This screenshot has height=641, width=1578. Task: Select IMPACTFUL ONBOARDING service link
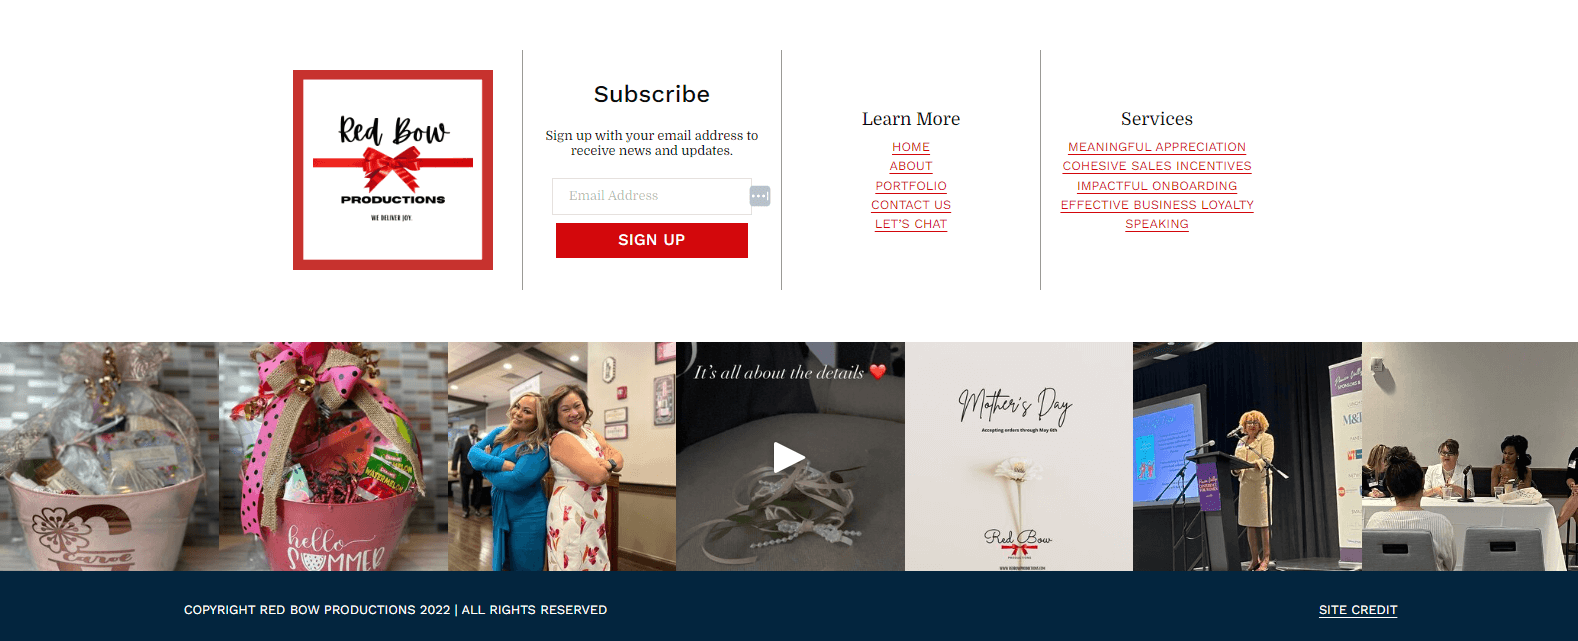click(1157, 186)
